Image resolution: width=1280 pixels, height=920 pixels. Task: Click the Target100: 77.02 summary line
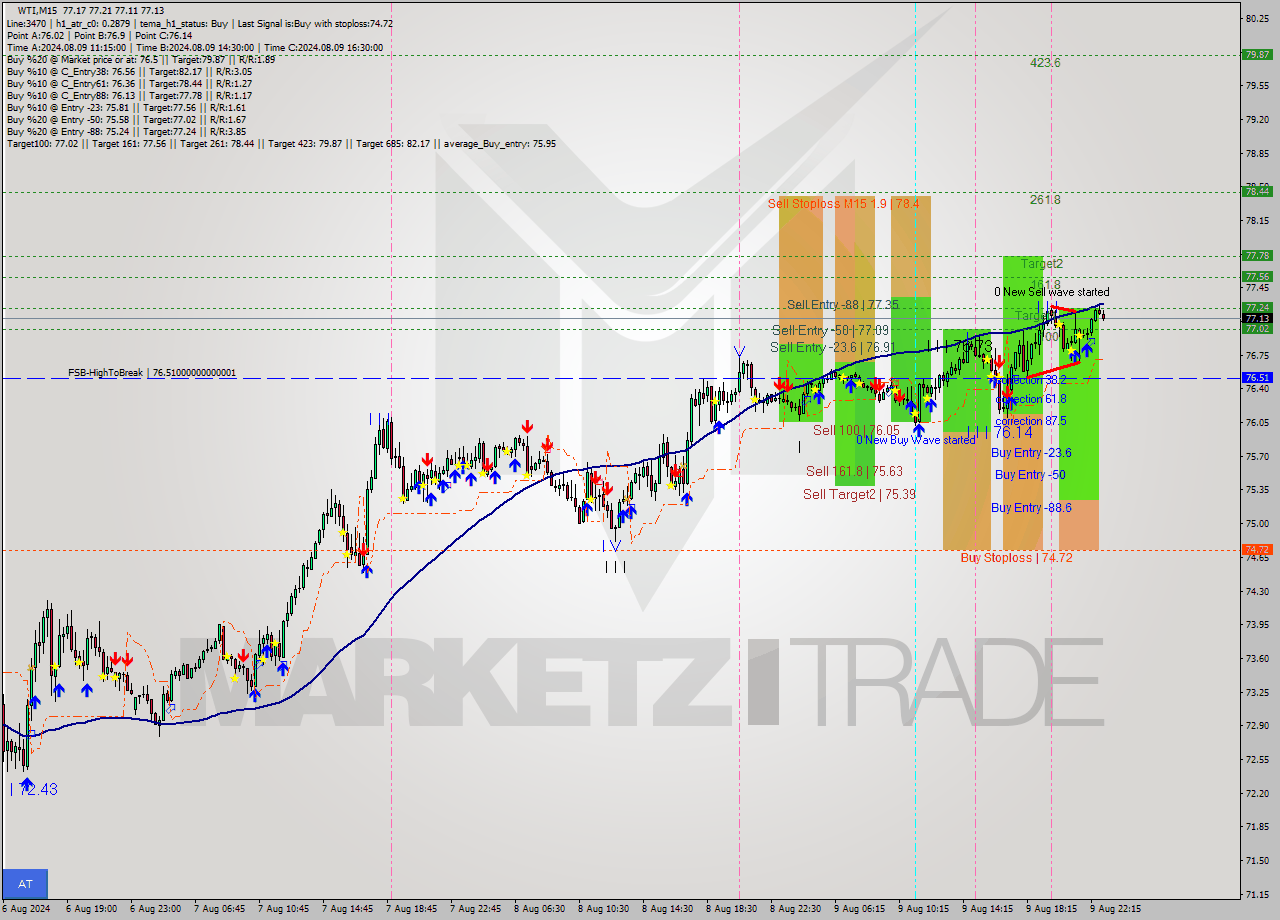coord(281,144)
